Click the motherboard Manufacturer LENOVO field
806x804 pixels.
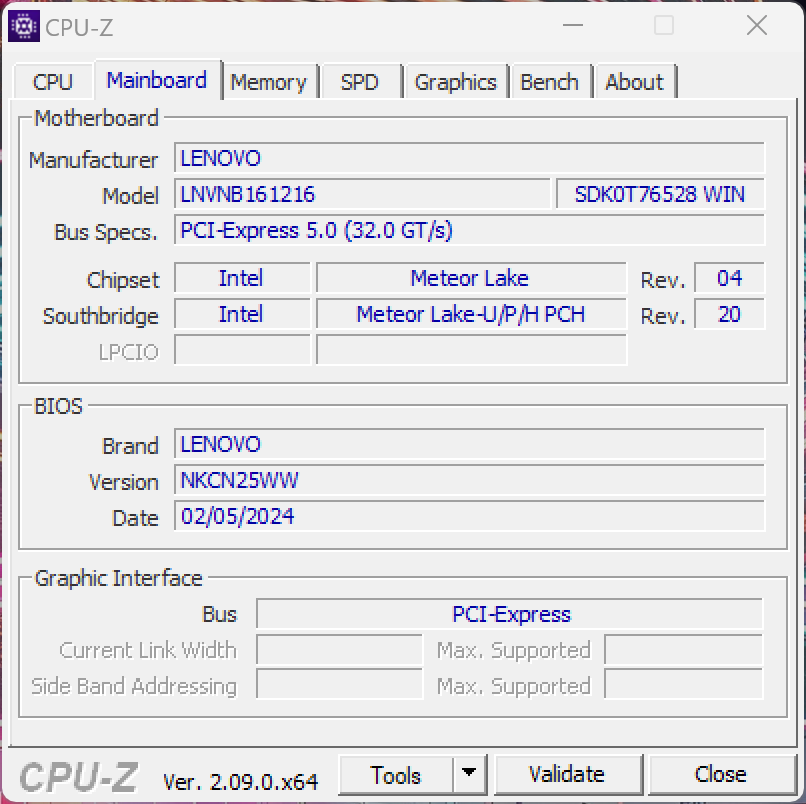pos(469,158)
